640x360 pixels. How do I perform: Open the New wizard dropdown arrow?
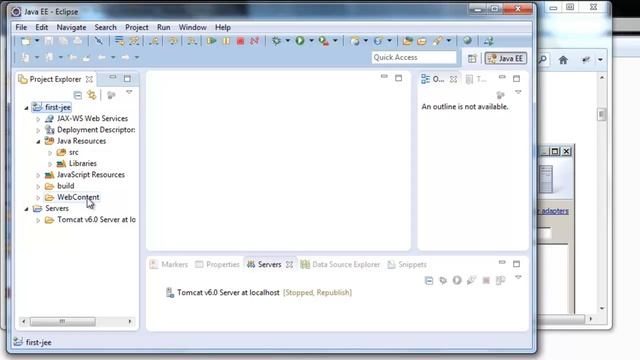[37, 41]
